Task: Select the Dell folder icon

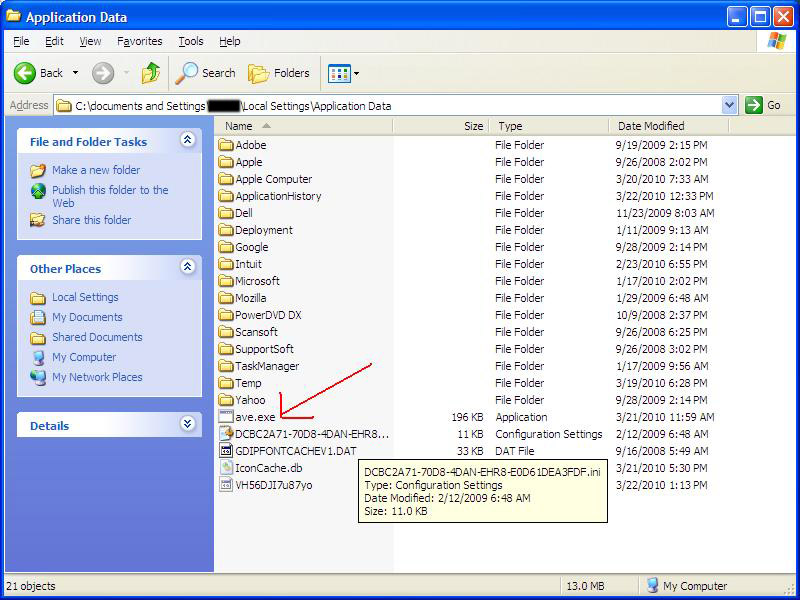Action: [x=226, y=213]
